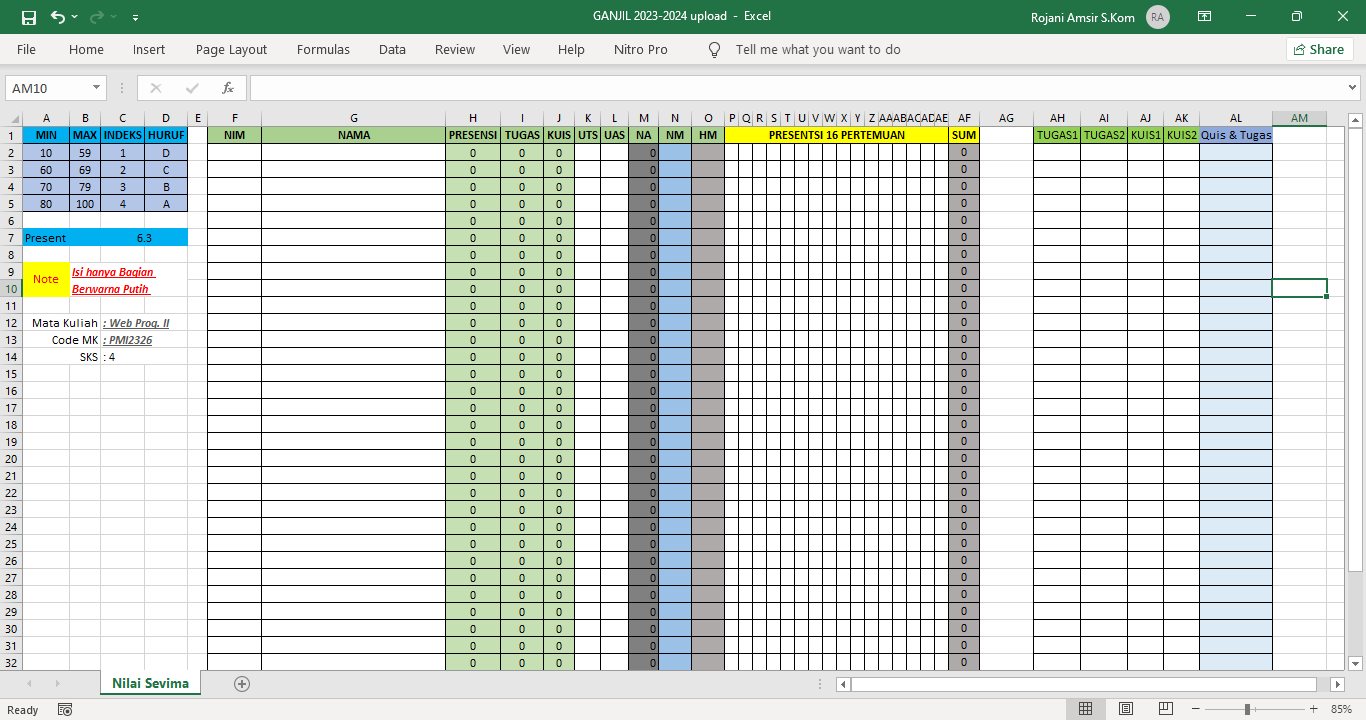Zoom out with the minus icon
Screen dimensions: 1366x720
click(x=1193, y=709)
